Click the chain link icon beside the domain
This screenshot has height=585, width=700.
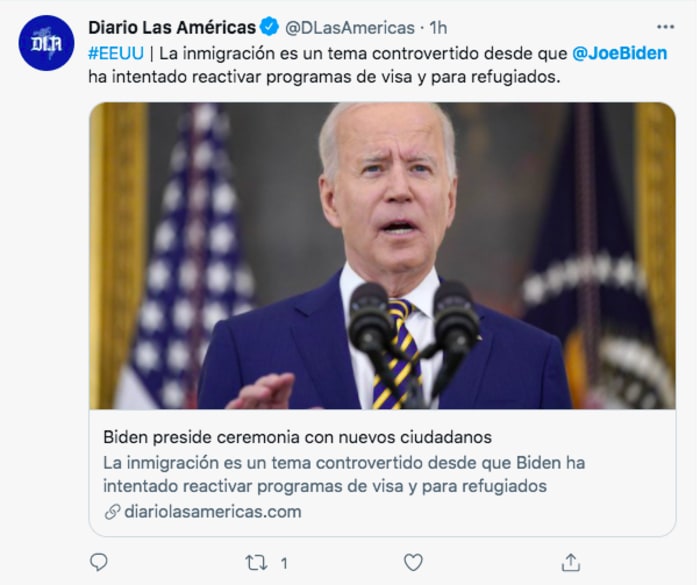tap(112, 512)
